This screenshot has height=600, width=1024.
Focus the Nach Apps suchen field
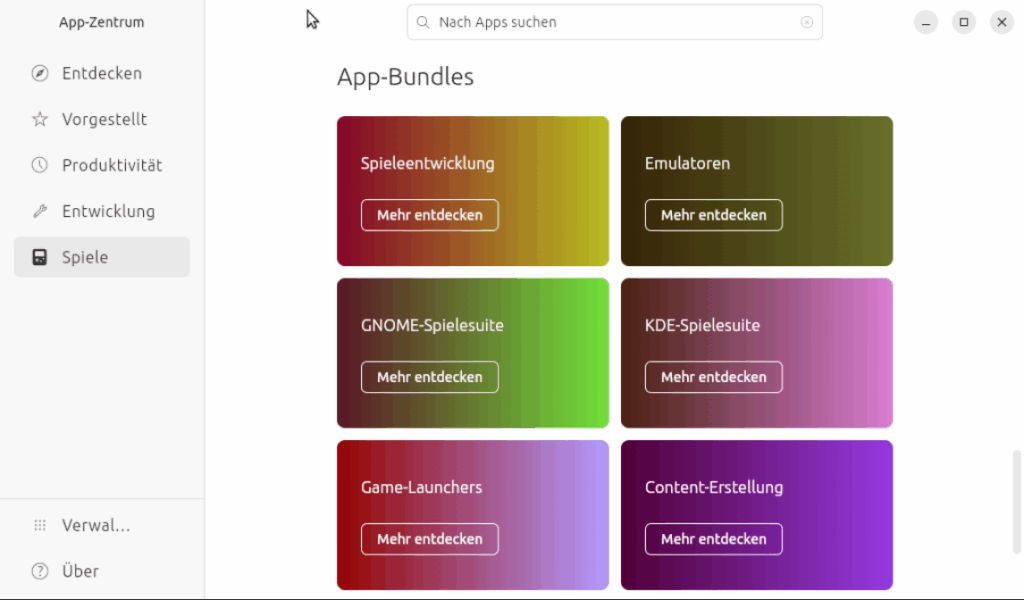(610, 22)
